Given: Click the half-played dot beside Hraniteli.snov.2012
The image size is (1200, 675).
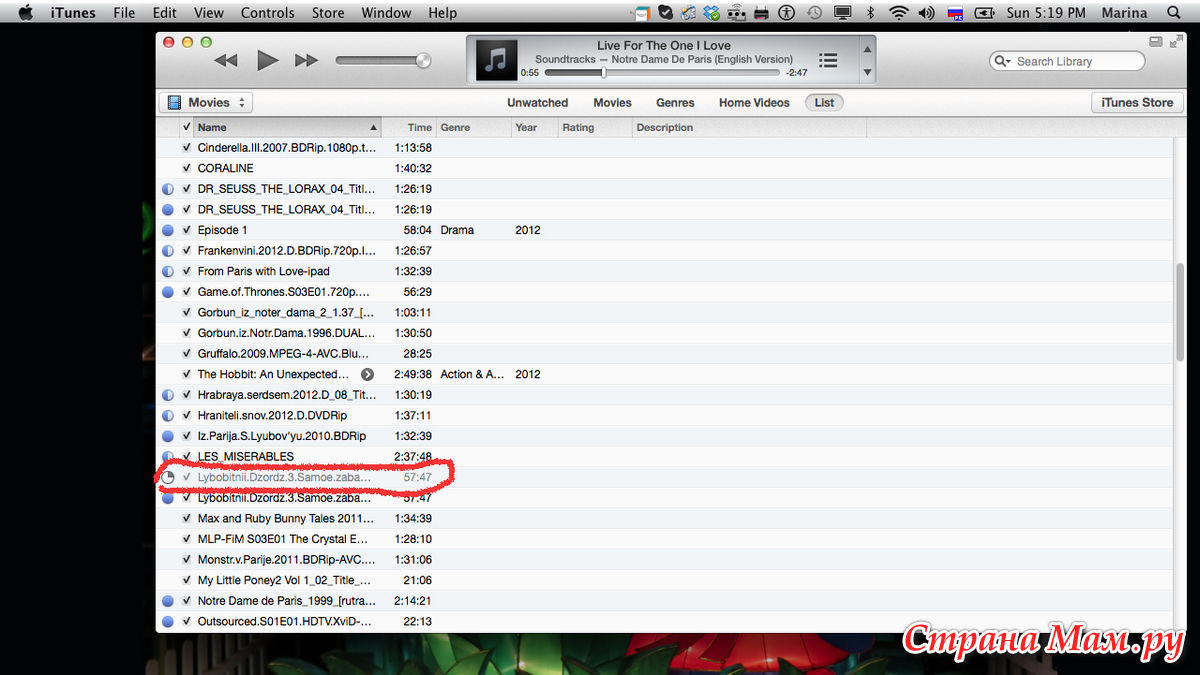Looking at the screenshot, I should tap(168, 415).
